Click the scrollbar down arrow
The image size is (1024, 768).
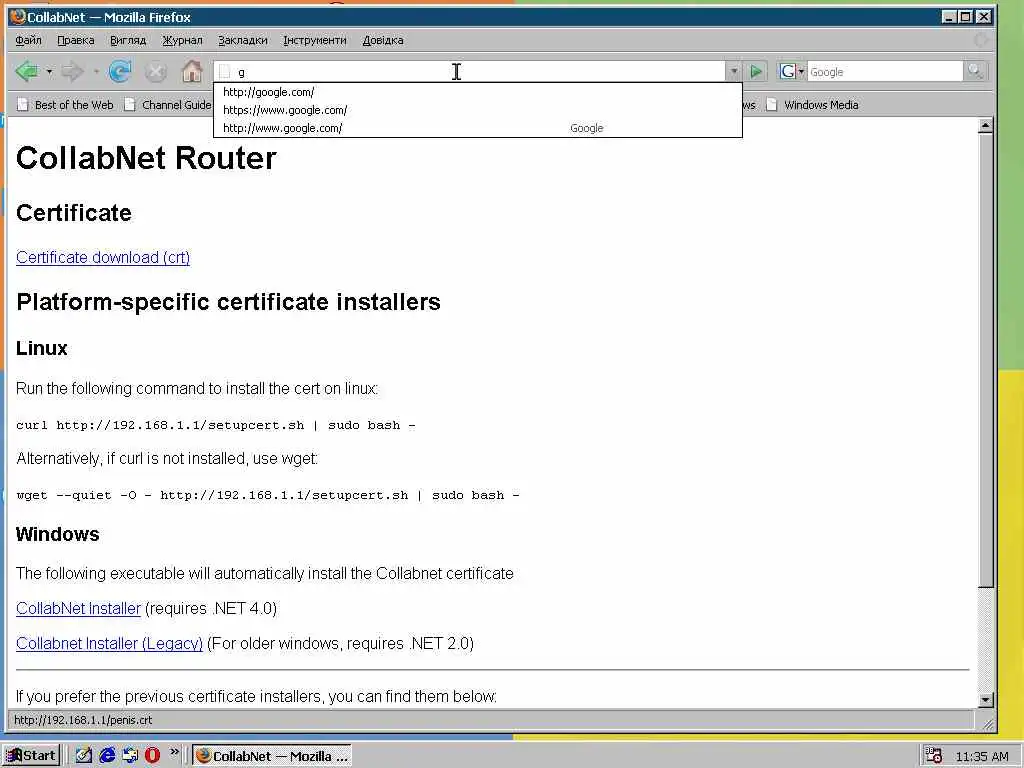pos(985,699)
